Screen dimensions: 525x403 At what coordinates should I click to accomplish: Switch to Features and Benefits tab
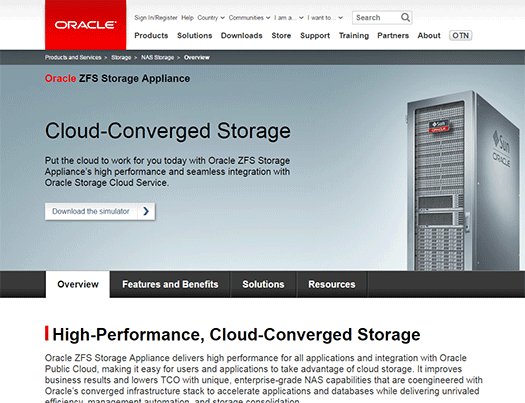click(170, 284)
